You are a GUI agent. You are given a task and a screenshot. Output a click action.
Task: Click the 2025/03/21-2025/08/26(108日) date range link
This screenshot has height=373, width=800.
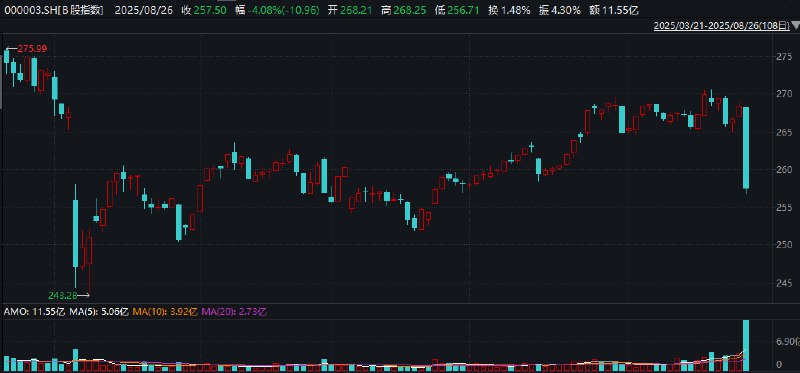(x=722, y=25)
